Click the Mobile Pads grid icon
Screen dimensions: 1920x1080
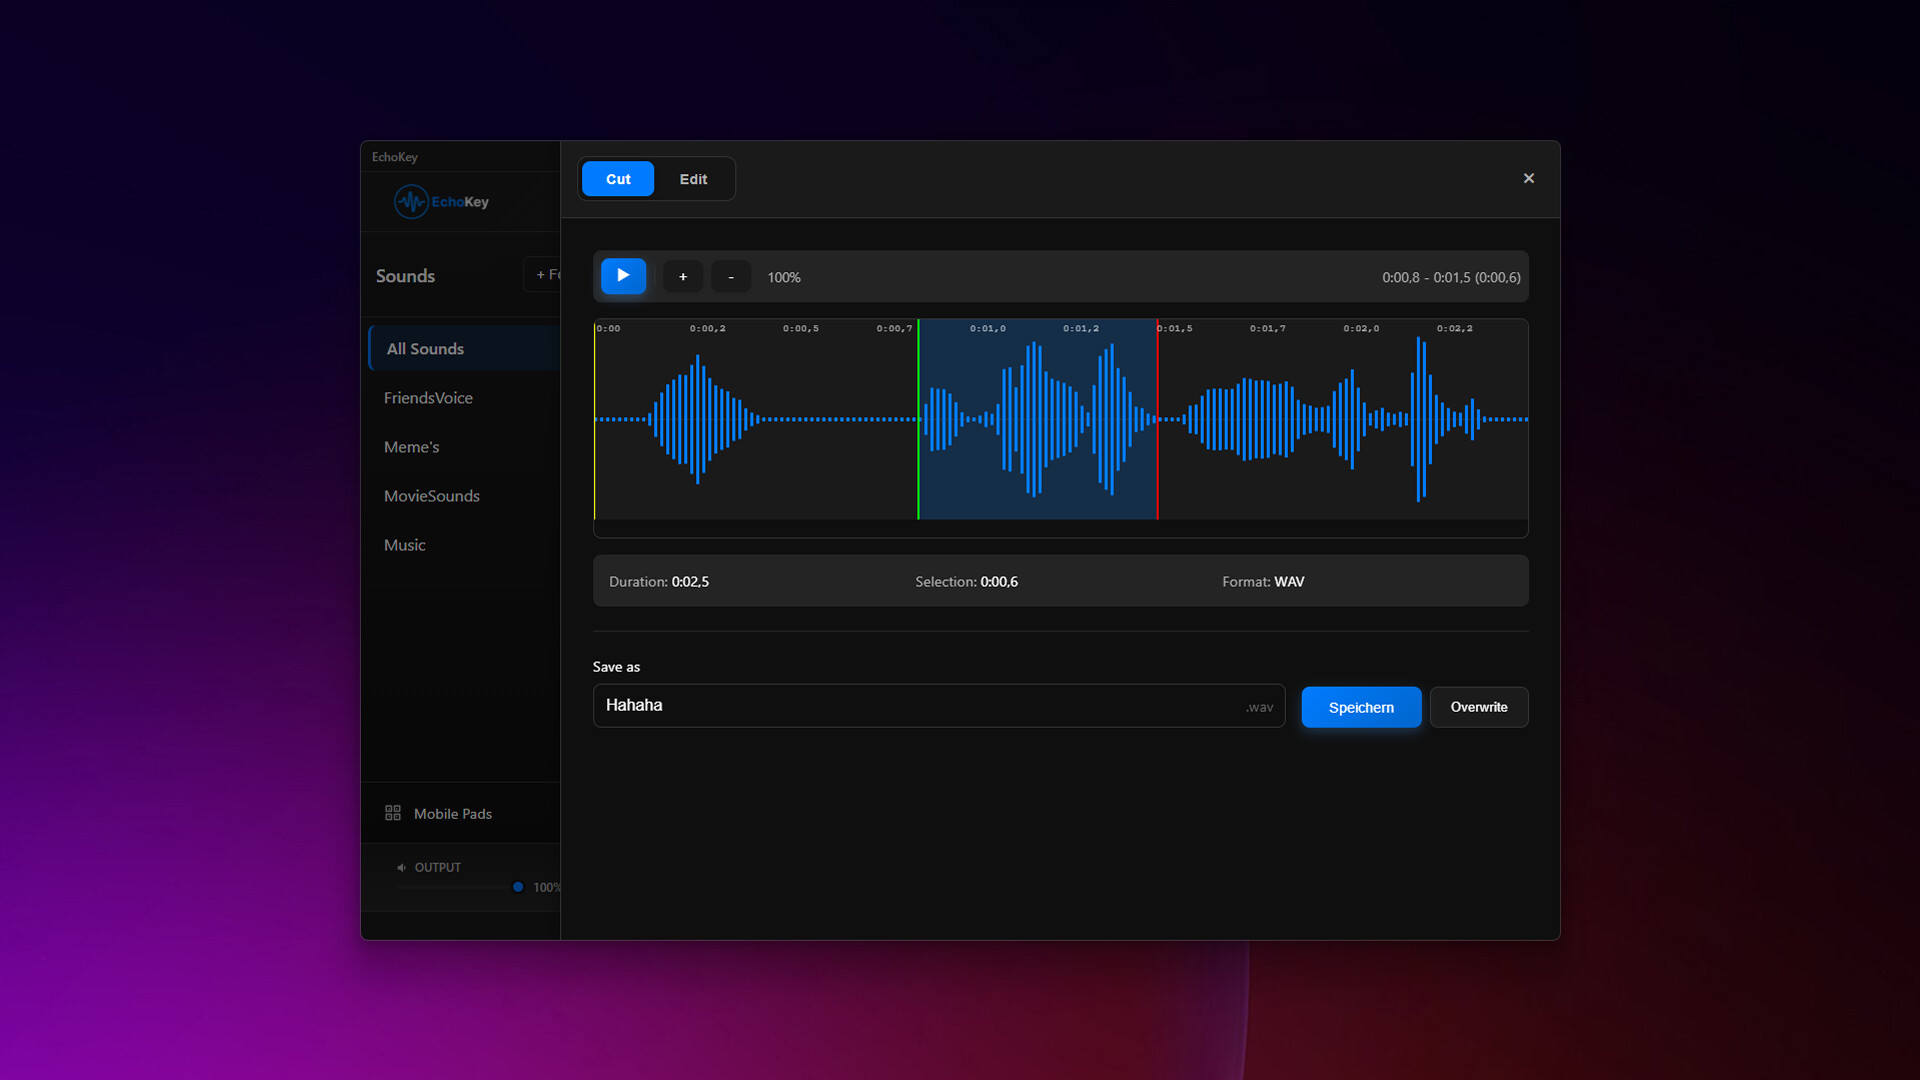393,813
